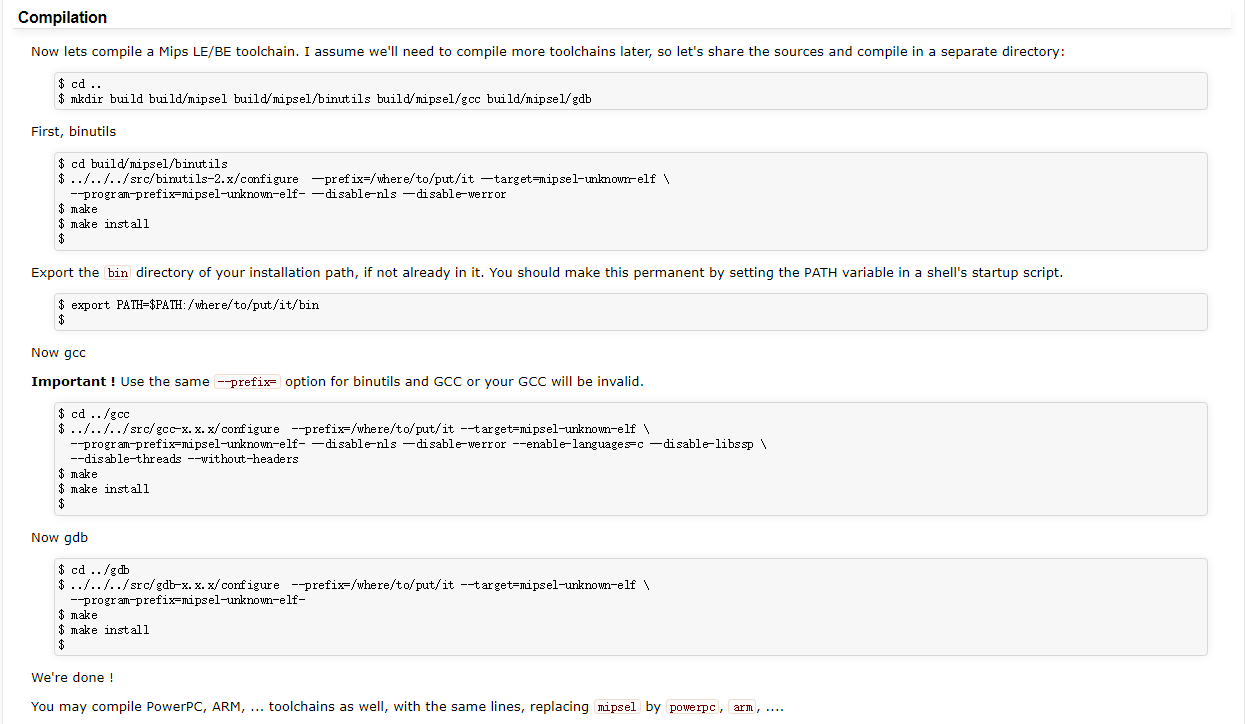Screen dimensions: 1245x724
Task: Click the "First, binutils" text
Action: (74, 131)
